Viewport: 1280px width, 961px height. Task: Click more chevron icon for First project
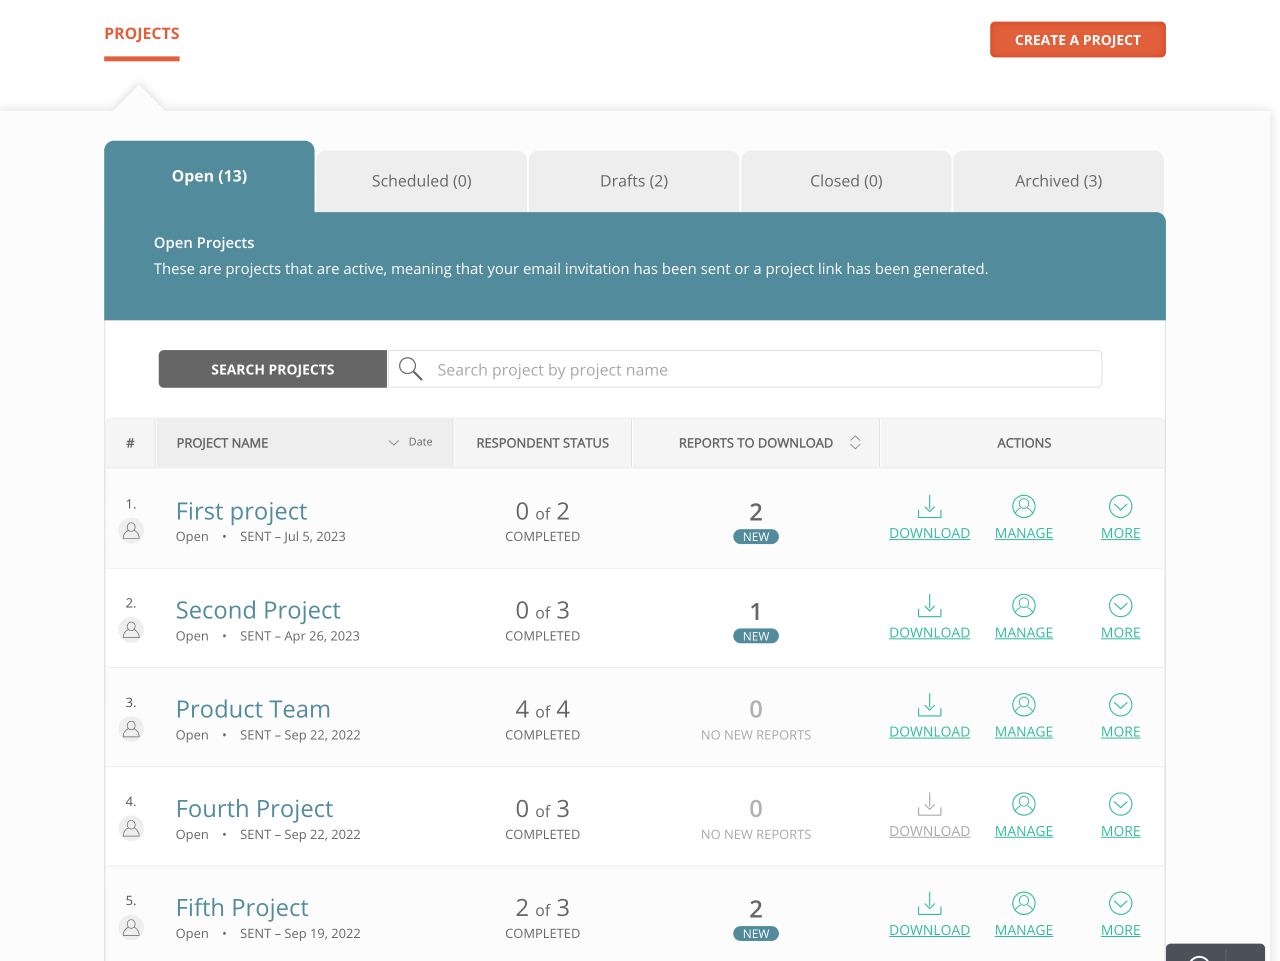(1121, 506)
